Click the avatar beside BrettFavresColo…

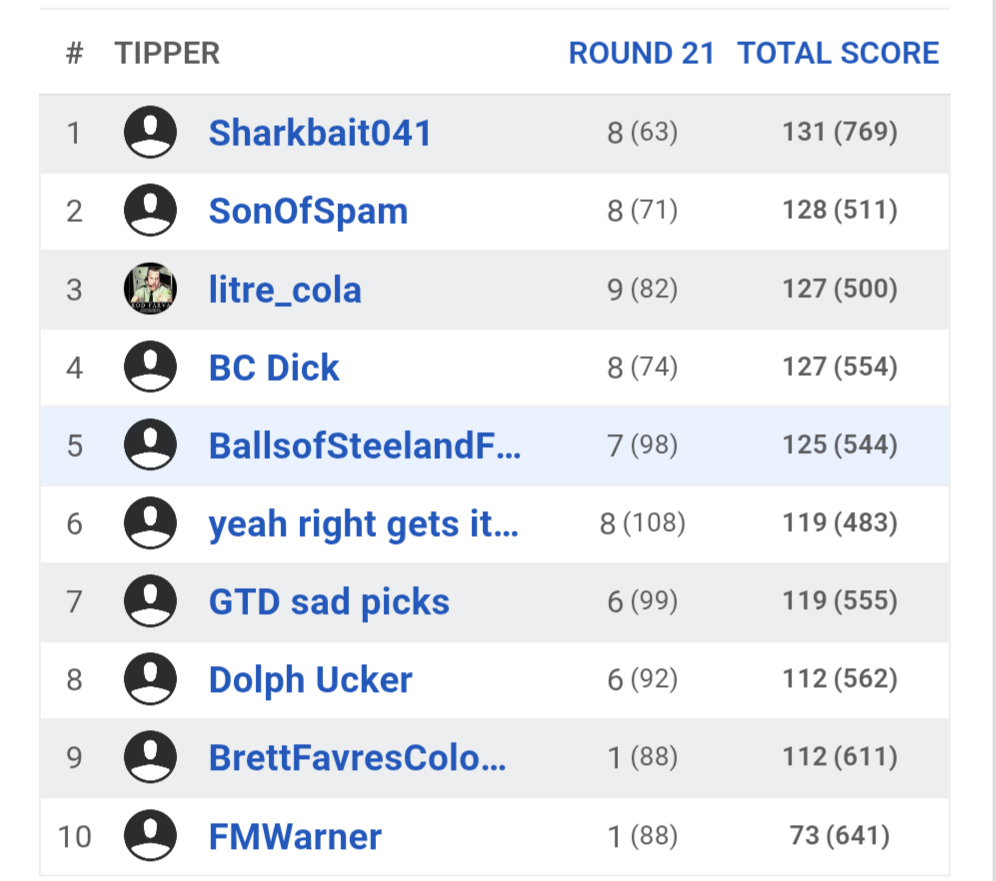(150, 757)
